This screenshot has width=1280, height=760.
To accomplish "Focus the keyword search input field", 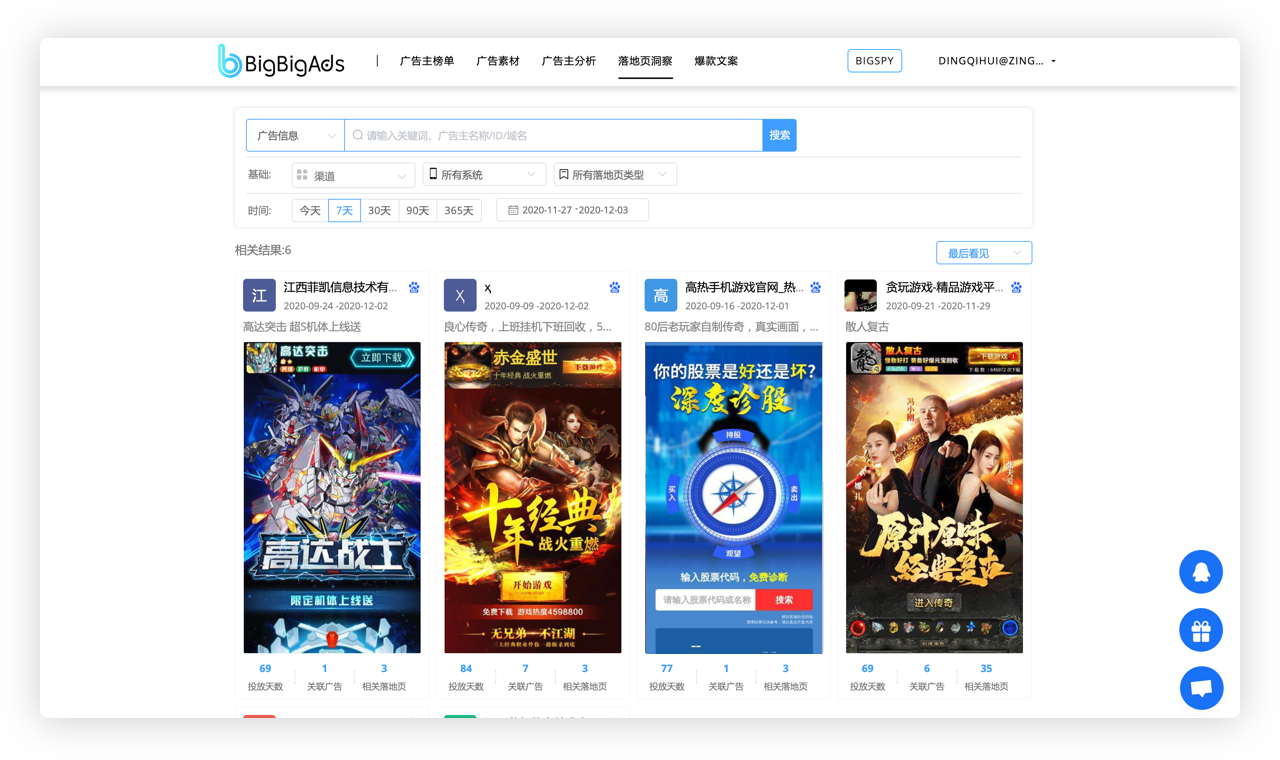I will (554, 135).
